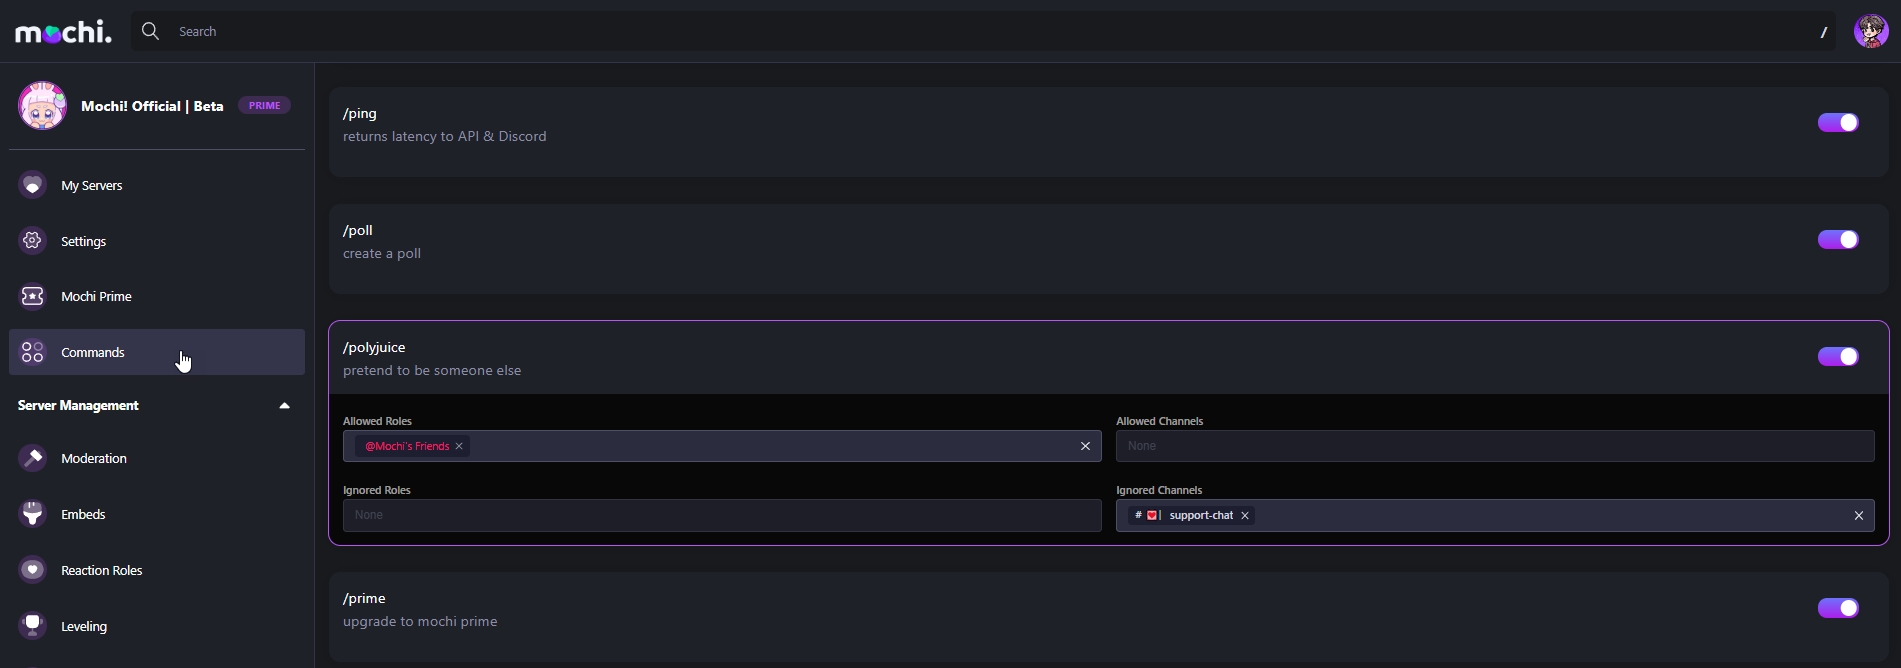
Task: Open the user profile avatar
Action: tap(1870, 32)
